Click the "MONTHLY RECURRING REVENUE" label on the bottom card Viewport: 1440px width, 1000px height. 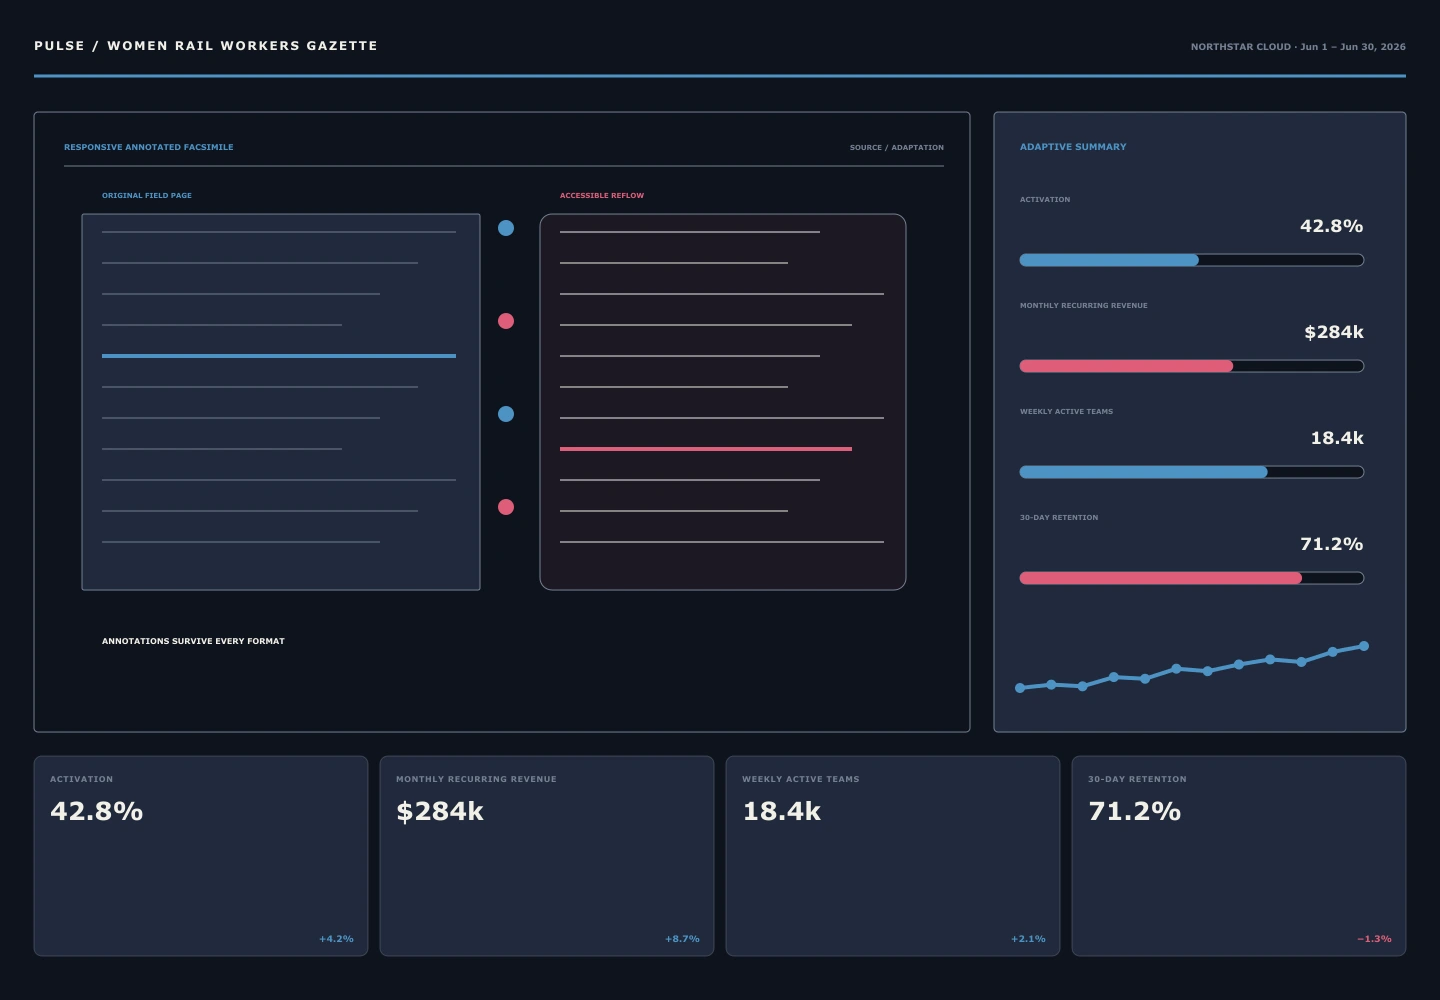coord(476,779)
